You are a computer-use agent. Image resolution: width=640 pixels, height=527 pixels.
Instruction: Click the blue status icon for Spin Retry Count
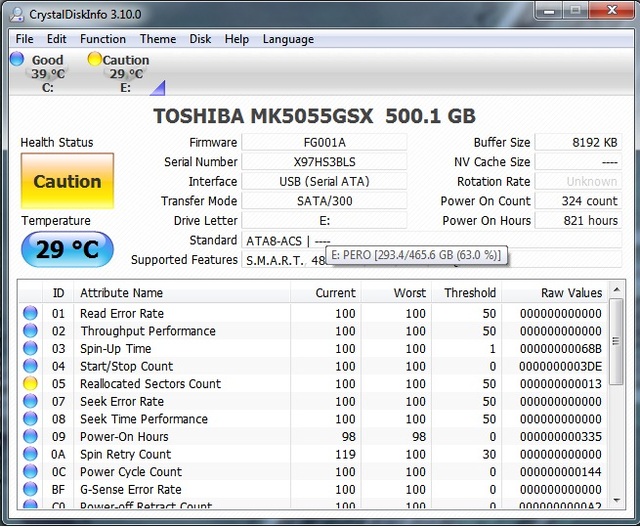coord(30,454)
